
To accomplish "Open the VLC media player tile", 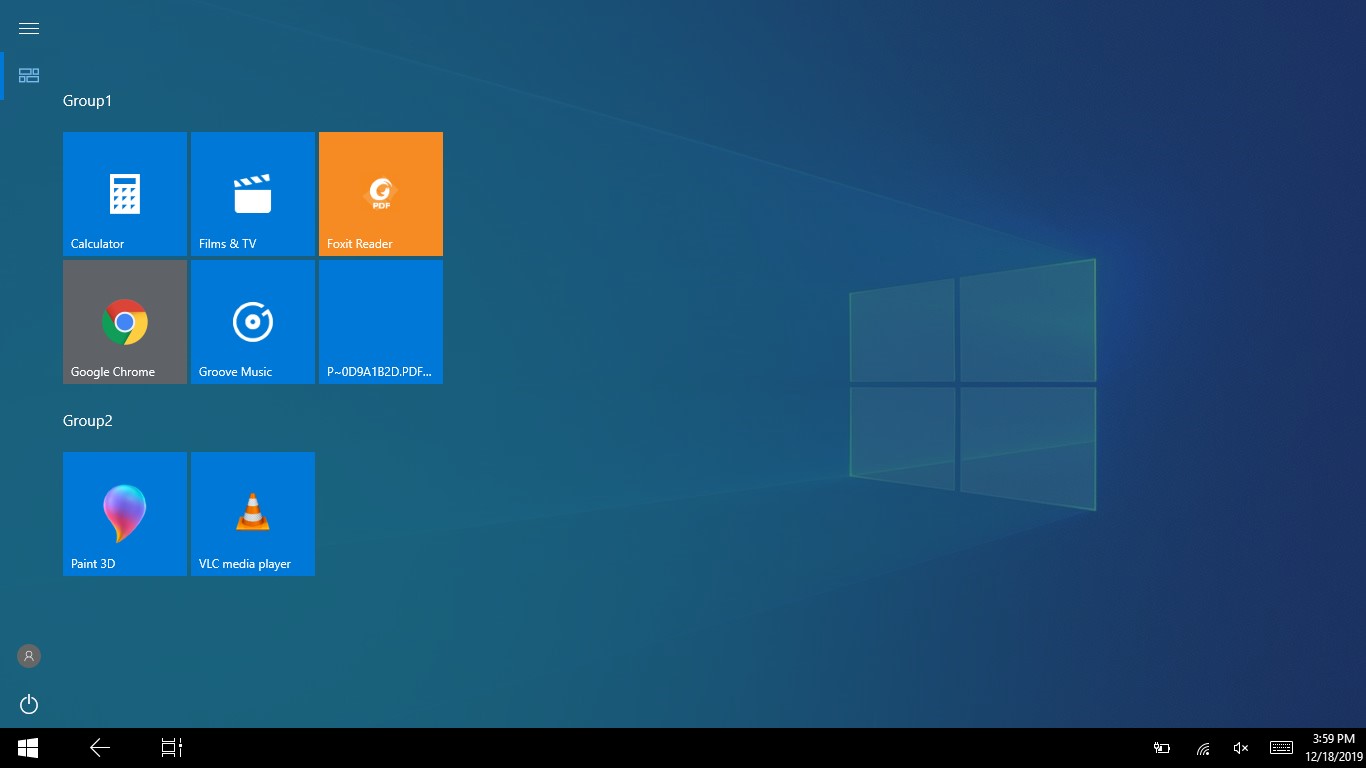I will [x=253, y=514].
